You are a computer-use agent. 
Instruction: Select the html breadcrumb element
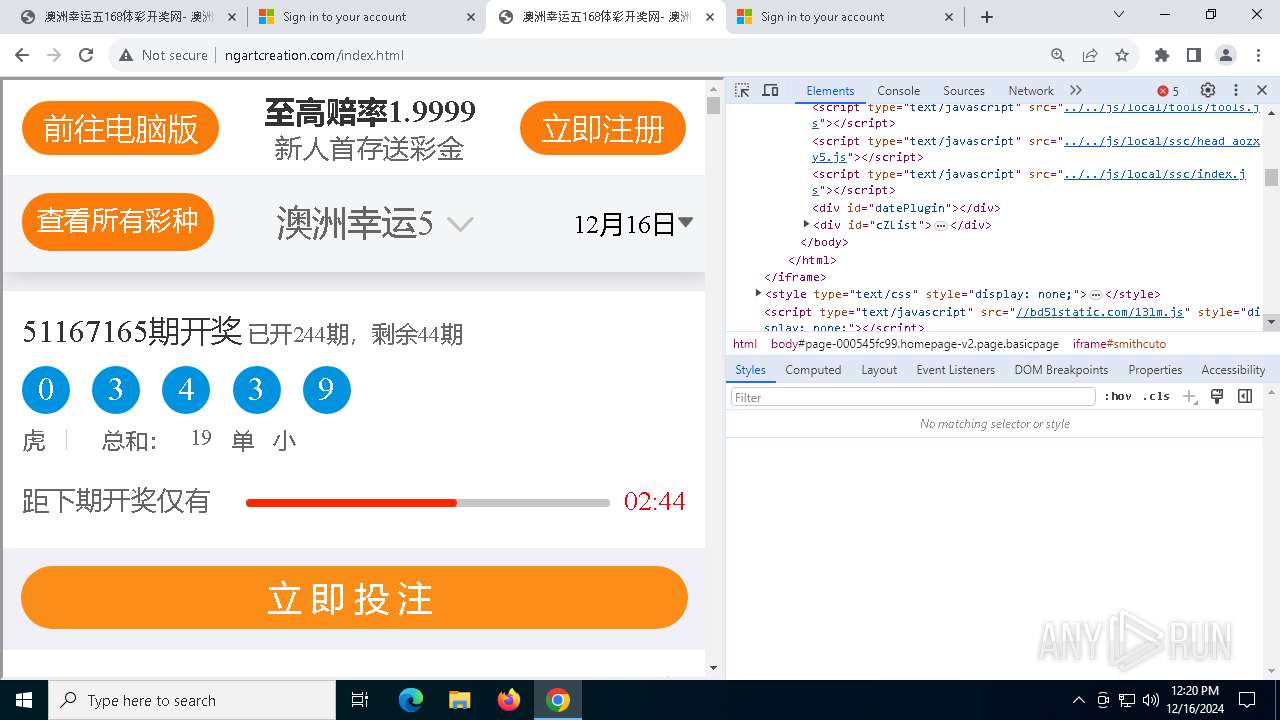coord(745,343)
